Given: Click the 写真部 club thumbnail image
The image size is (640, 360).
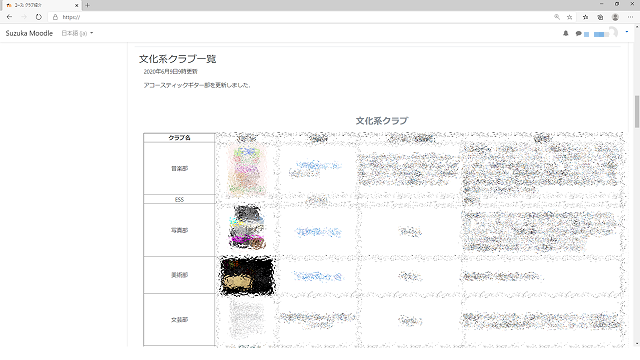Looking at the screenshot, I should [247, 227].
